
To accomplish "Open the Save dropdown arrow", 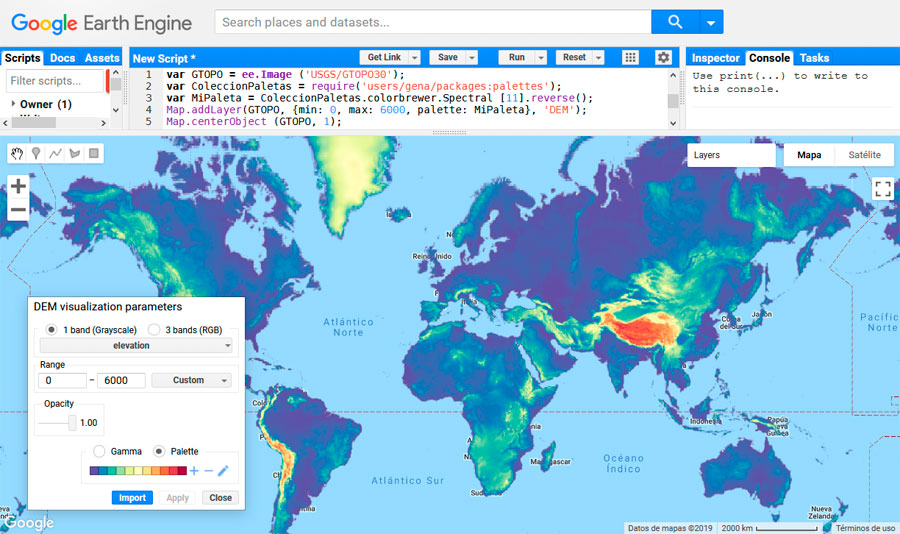I will coord(472,57).
